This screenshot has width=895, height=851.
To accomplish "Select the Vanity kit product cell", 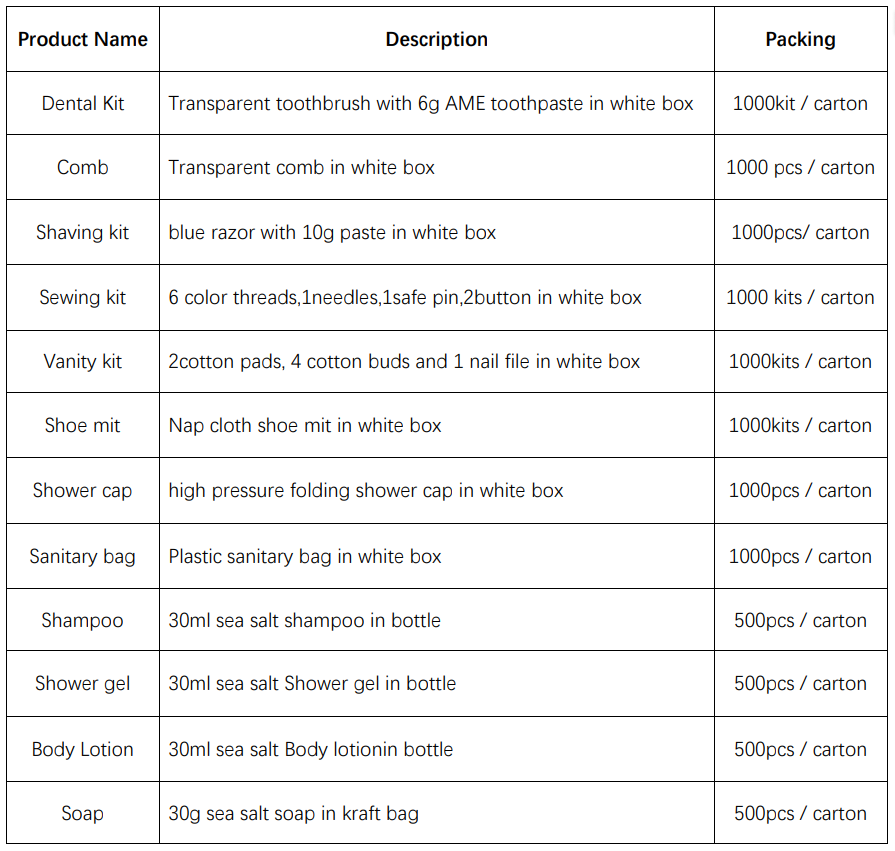I will coord(83,361).
